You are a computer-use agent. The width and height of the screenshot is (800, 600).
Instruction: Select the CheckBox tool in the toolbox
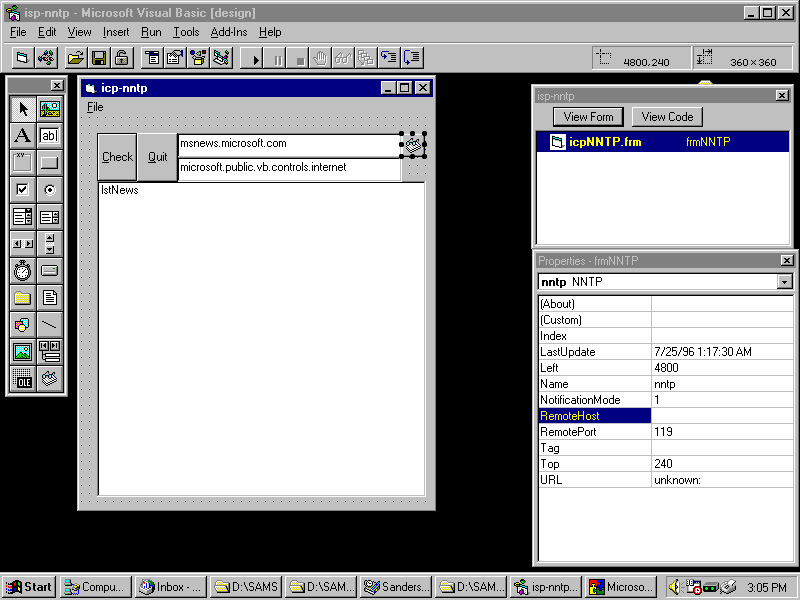pyautogui.click(x=22, y=190)
